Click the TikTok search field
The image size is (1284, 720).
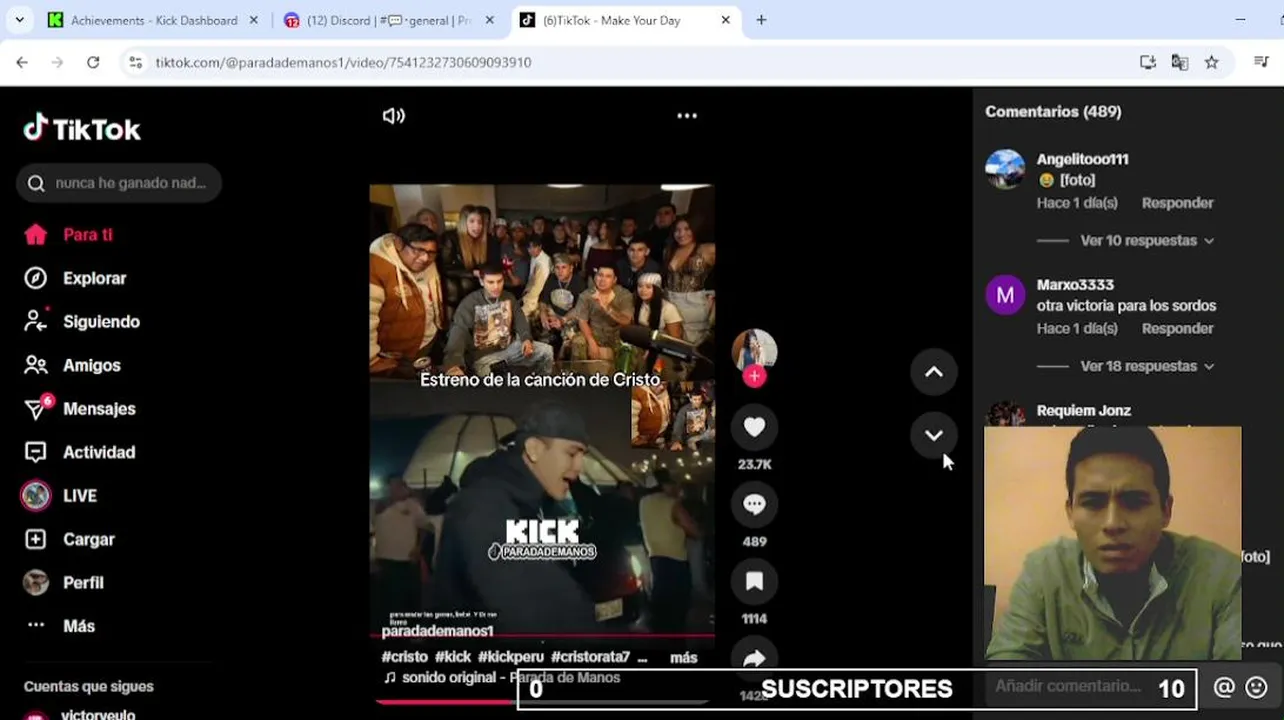(x=119, y=183)
